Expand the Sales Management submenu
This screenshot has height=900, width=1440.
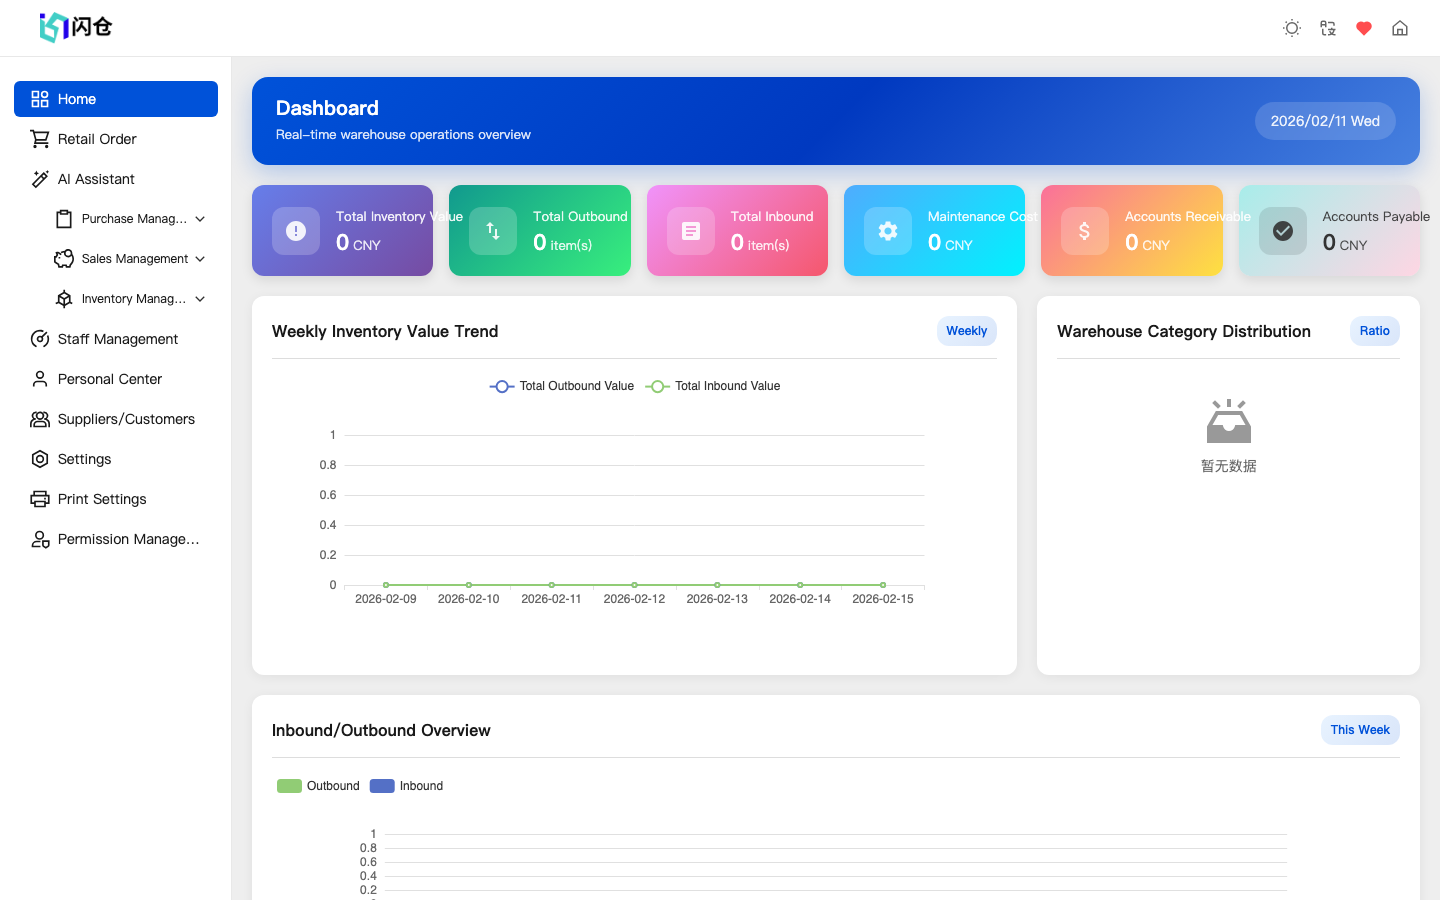[133, 258]
